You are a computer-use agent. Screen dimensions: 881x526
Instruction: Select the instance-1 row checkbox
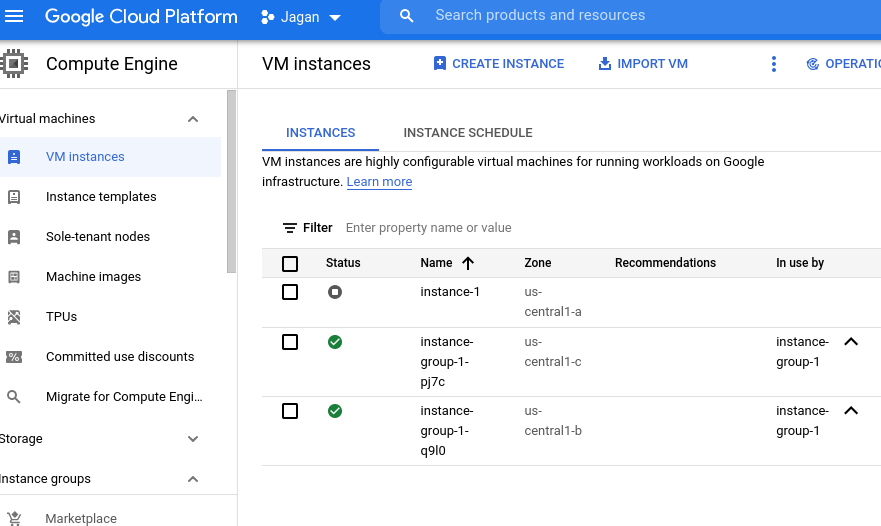pyautogui.click(x=290, y=292)
